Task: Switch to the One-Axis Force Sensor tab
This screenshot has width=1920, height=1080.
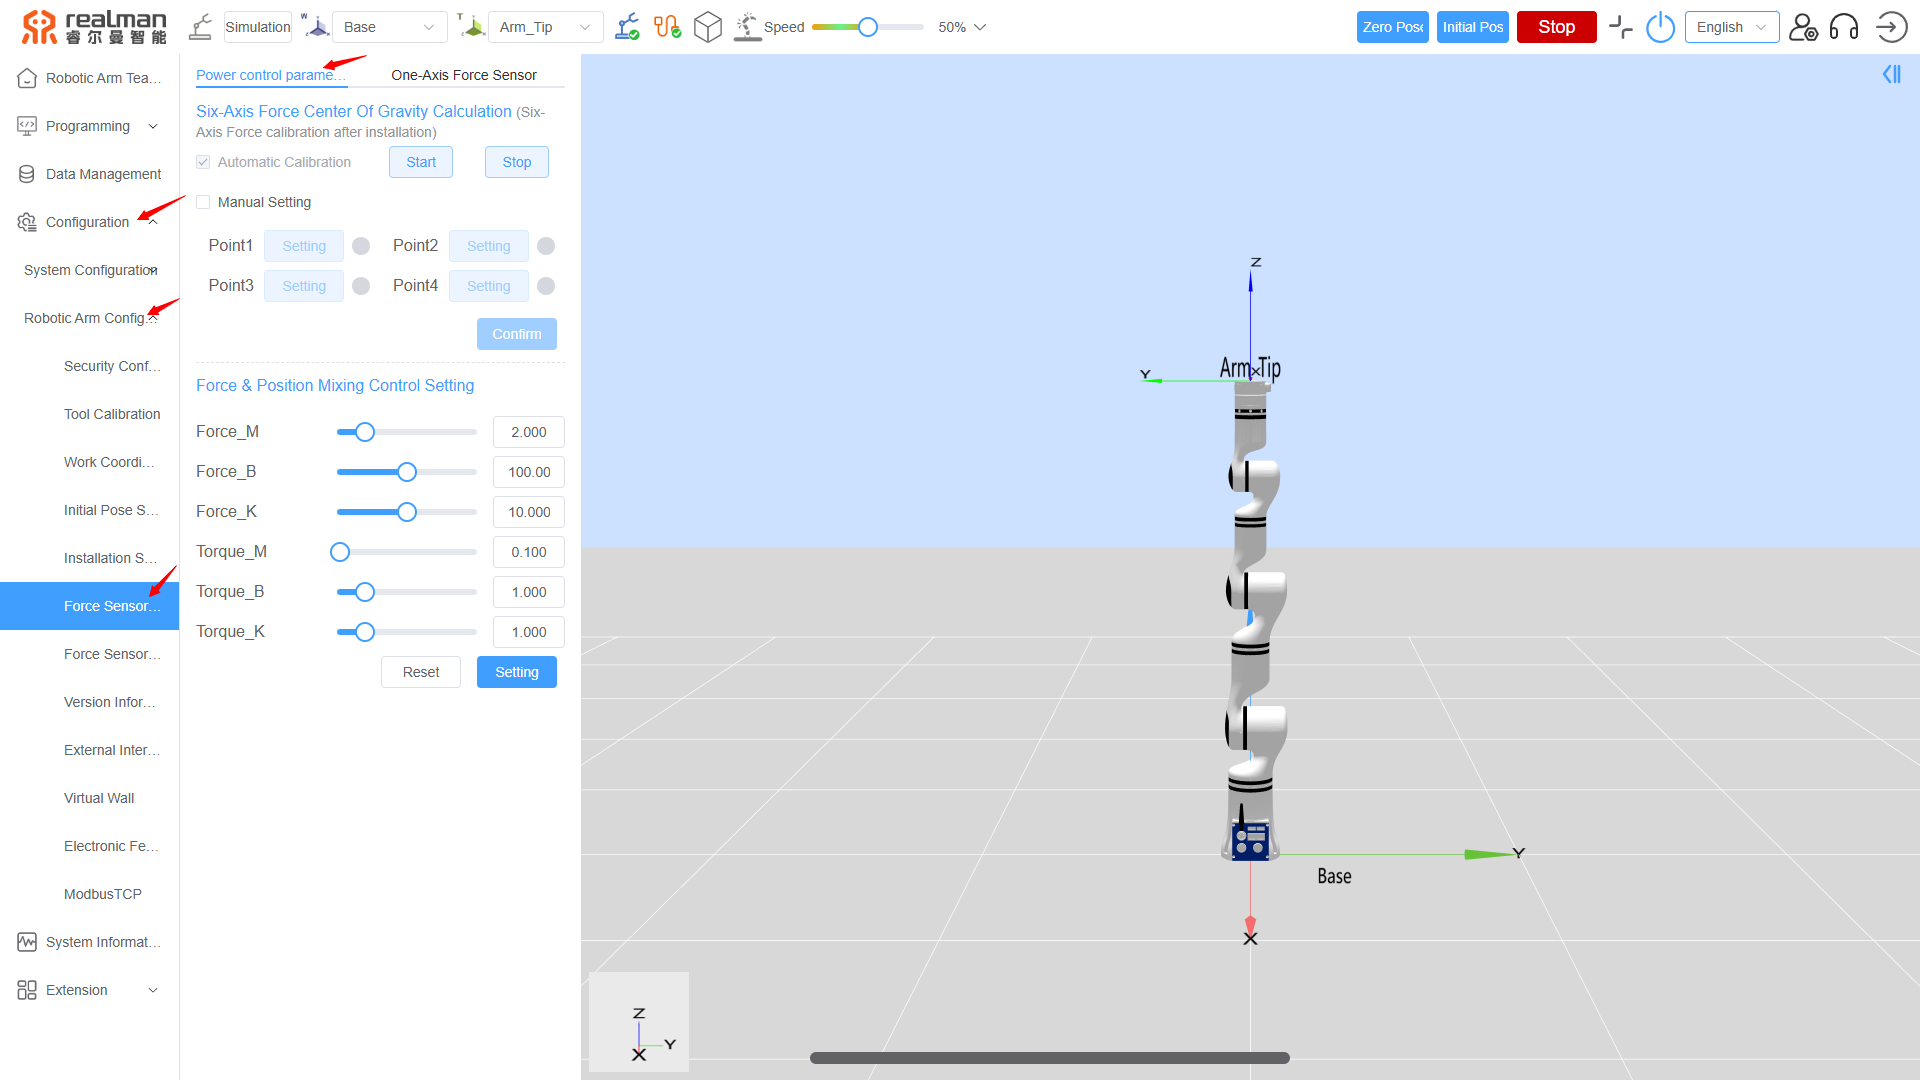Action: 464,74
